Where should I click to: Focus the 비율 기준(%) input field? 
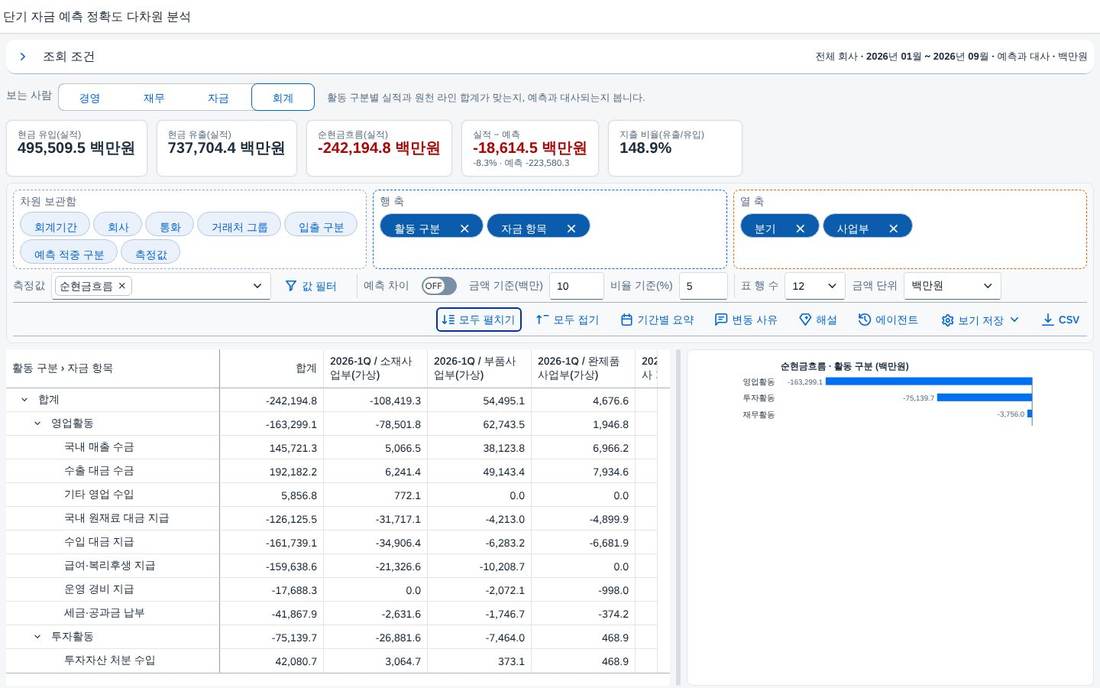pos(703,286)
